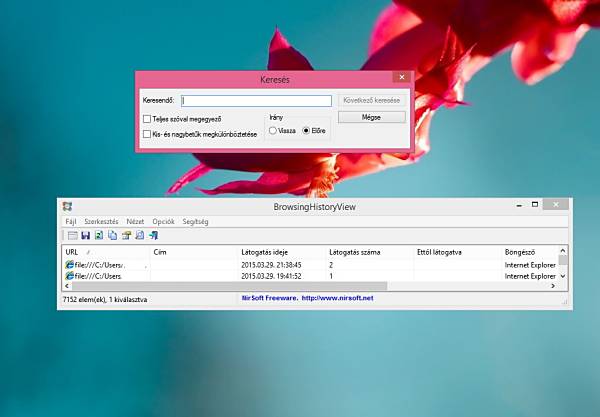Click the vertical scrollbar up arrow
The width and height of the screenshot is (600, 417).
point(563,251)
